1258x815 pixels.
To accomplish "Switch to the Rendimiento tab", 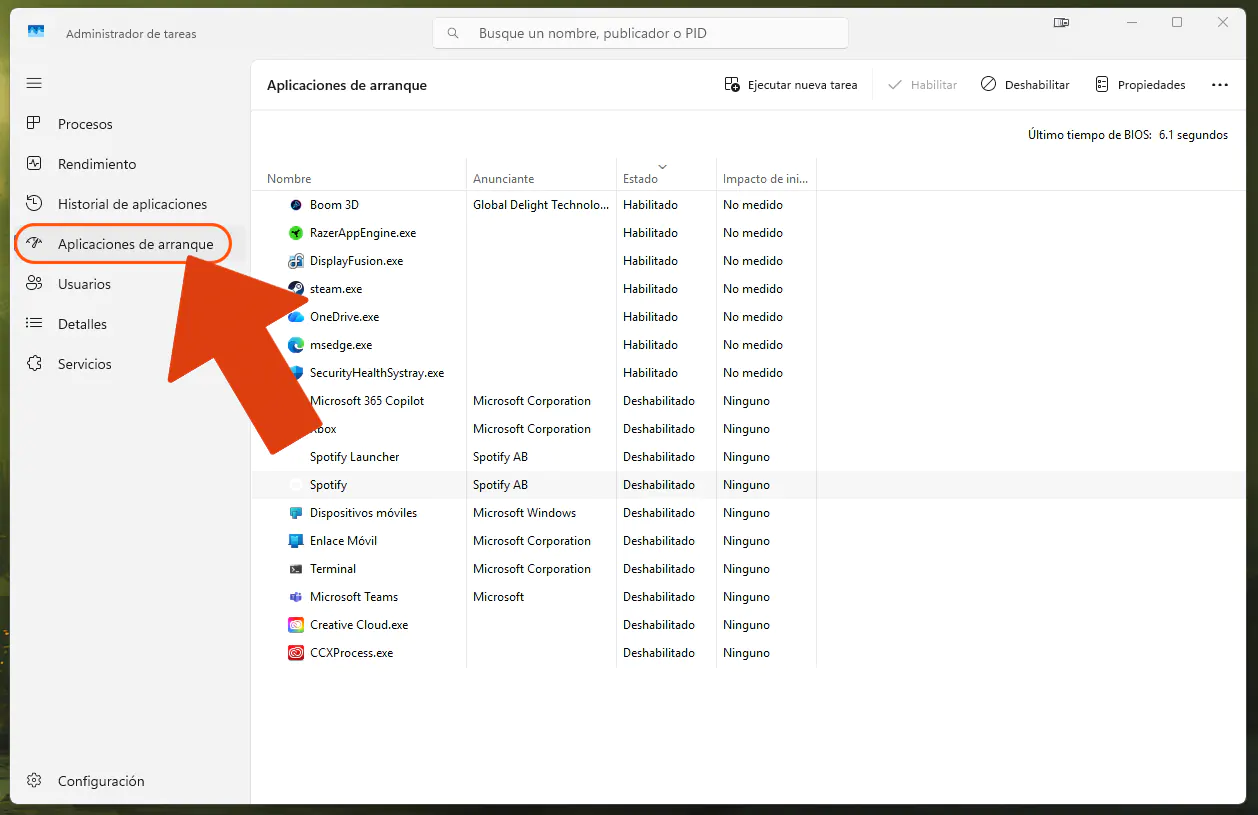I will pyautogui.click(x=97, y=164).
